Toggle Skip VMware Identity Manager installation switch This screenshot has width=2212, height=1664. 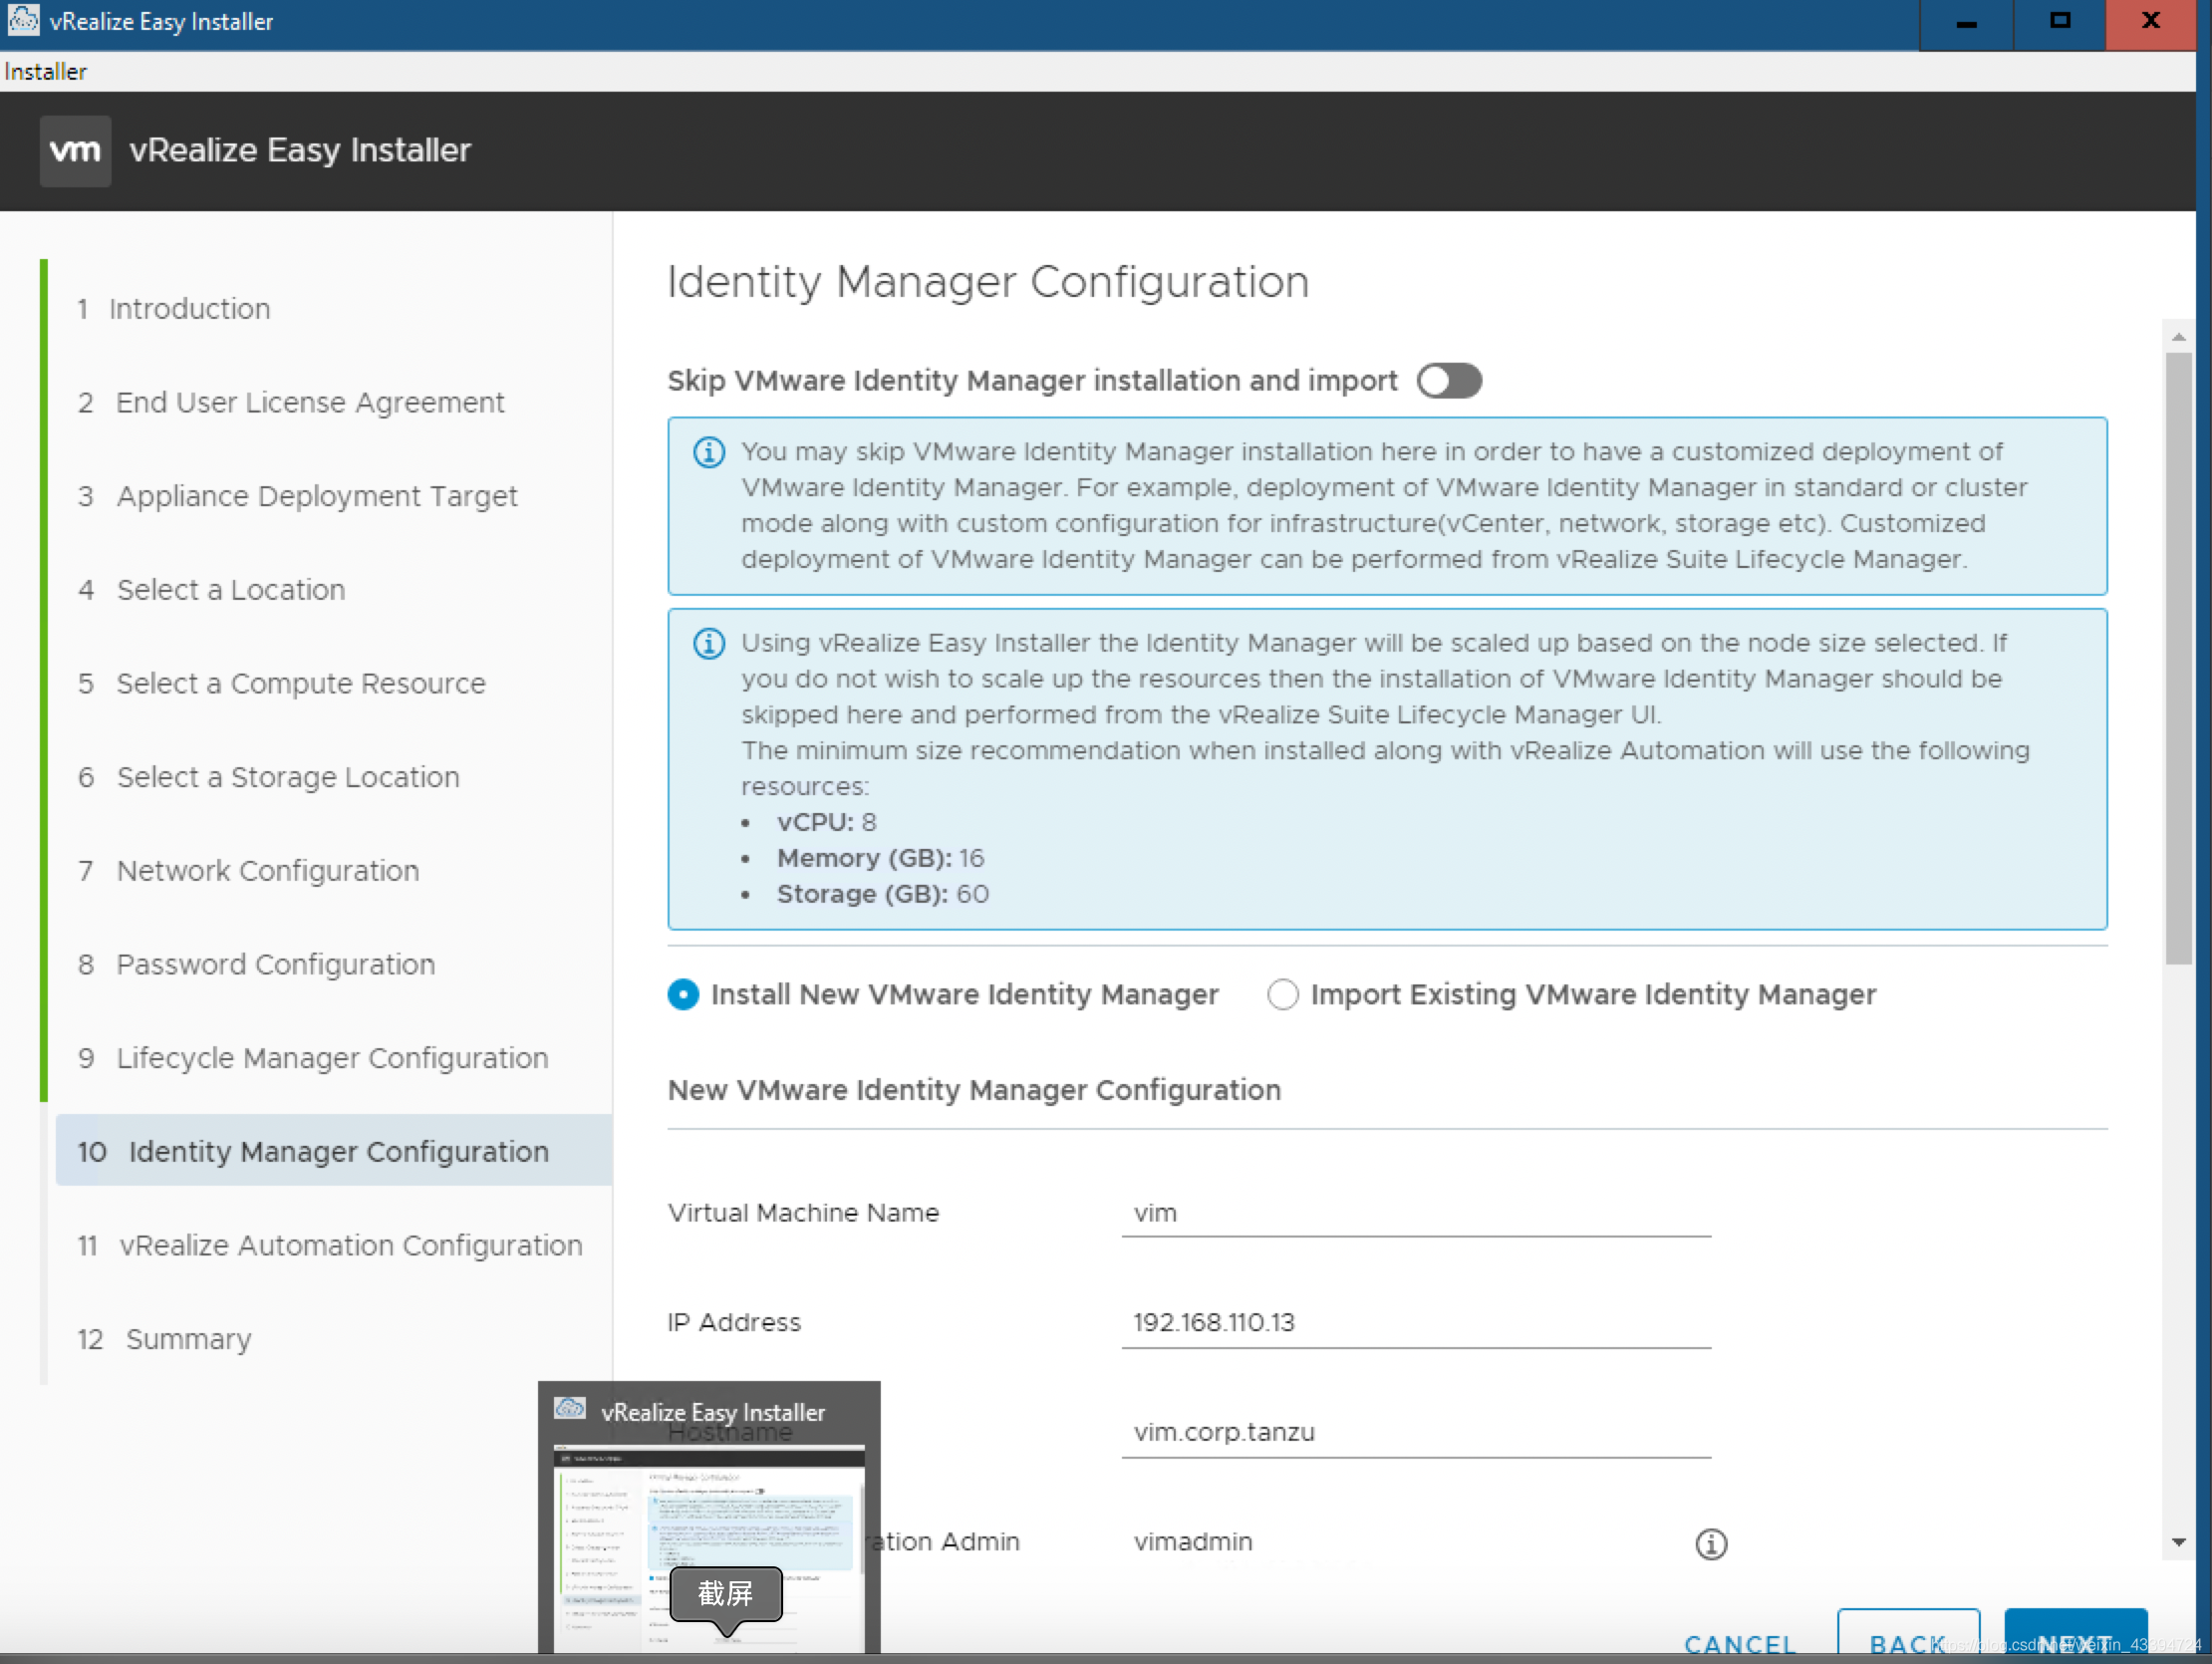tap(1448, 381)
